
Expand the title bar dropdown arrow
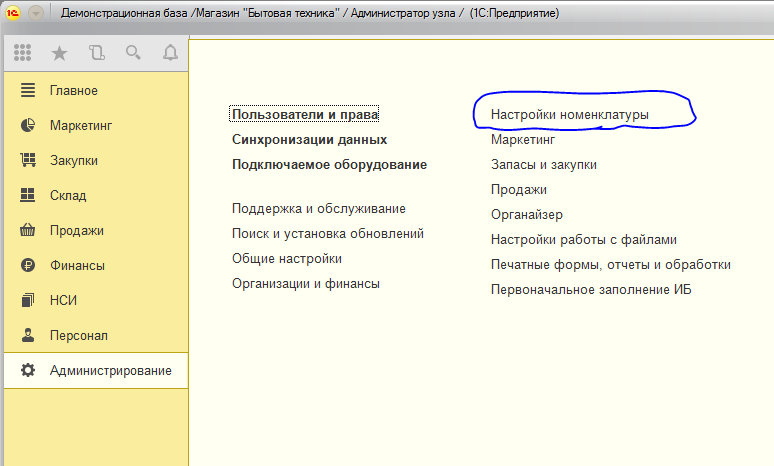click(x=36, y=13)
